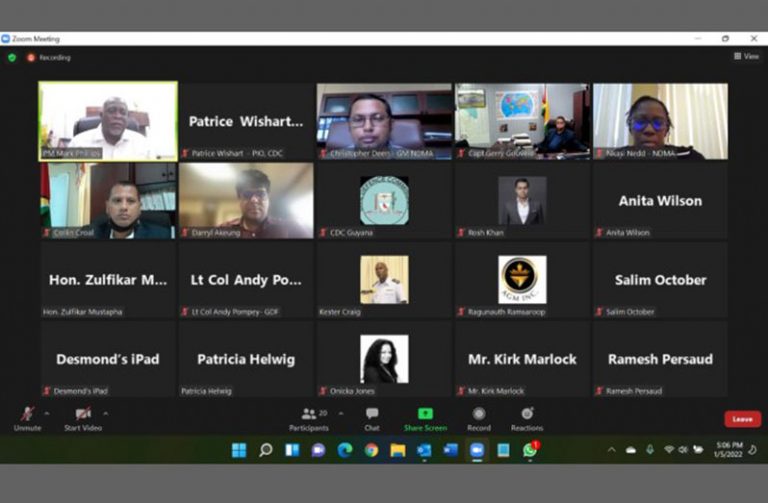Select Capt Gerry Gouveia video tile
Viewport: 768px width, 503px height.
[x=522, y=121]
